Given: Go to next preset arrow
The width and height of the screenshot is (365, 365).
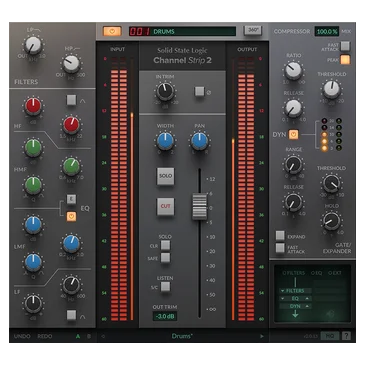Looking at the screenshot, I should coord(262,336).
